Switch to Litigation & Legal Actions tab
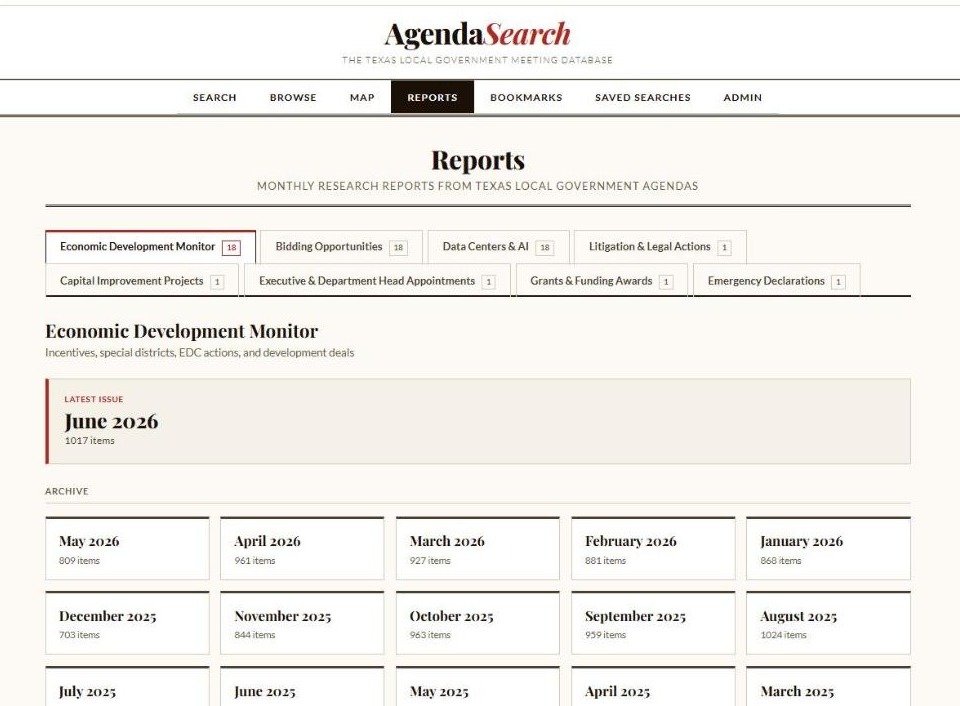The image size is (960, 706). point(660,247)
